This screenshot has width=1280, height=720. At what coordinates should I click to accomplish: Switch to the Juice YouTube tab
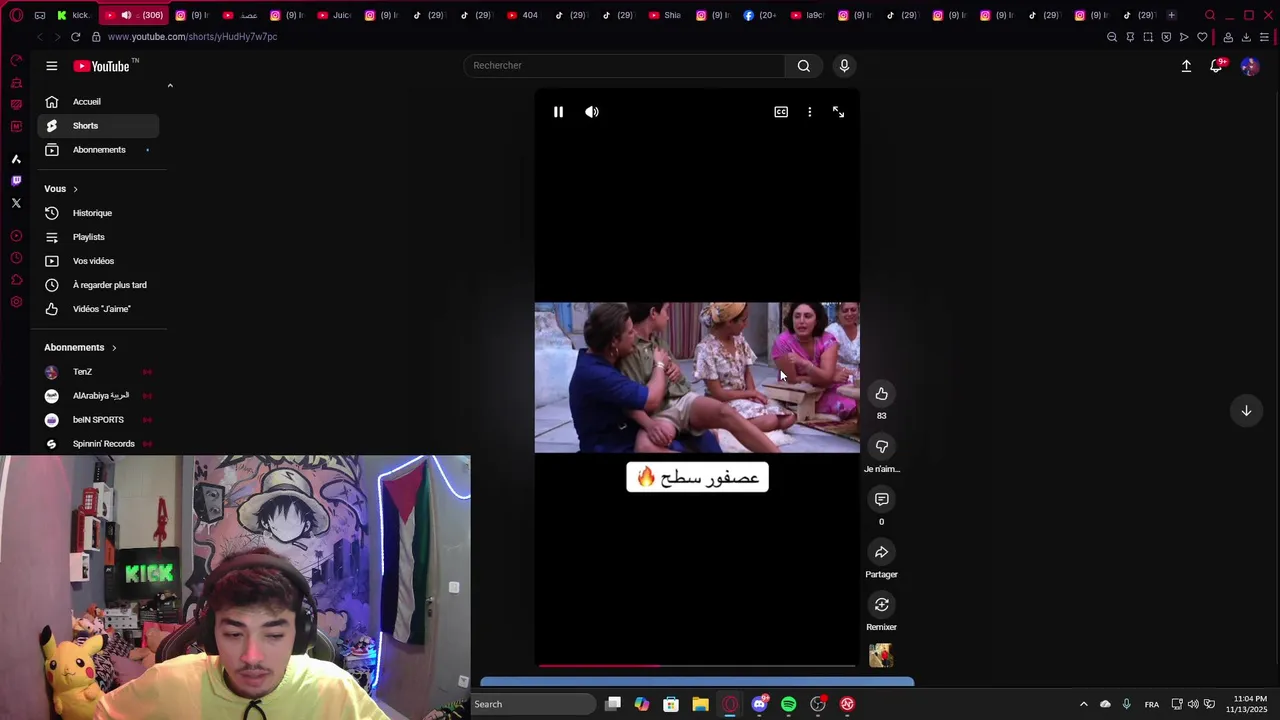coord(335,15)
